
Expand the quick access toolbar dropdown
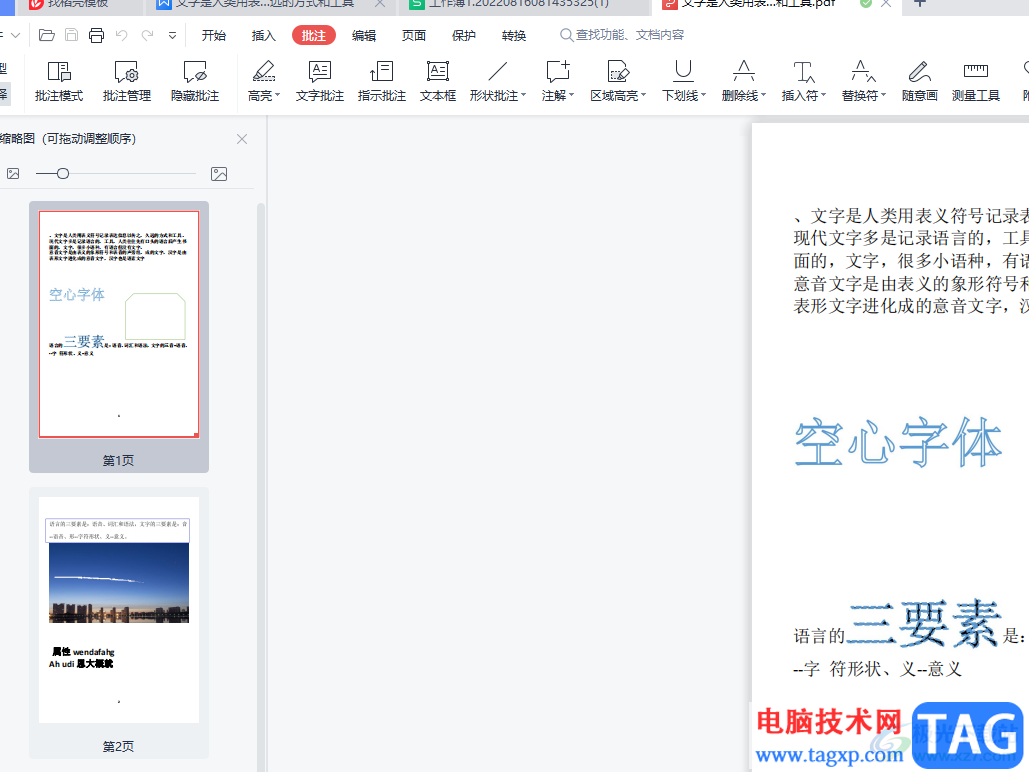172,36
